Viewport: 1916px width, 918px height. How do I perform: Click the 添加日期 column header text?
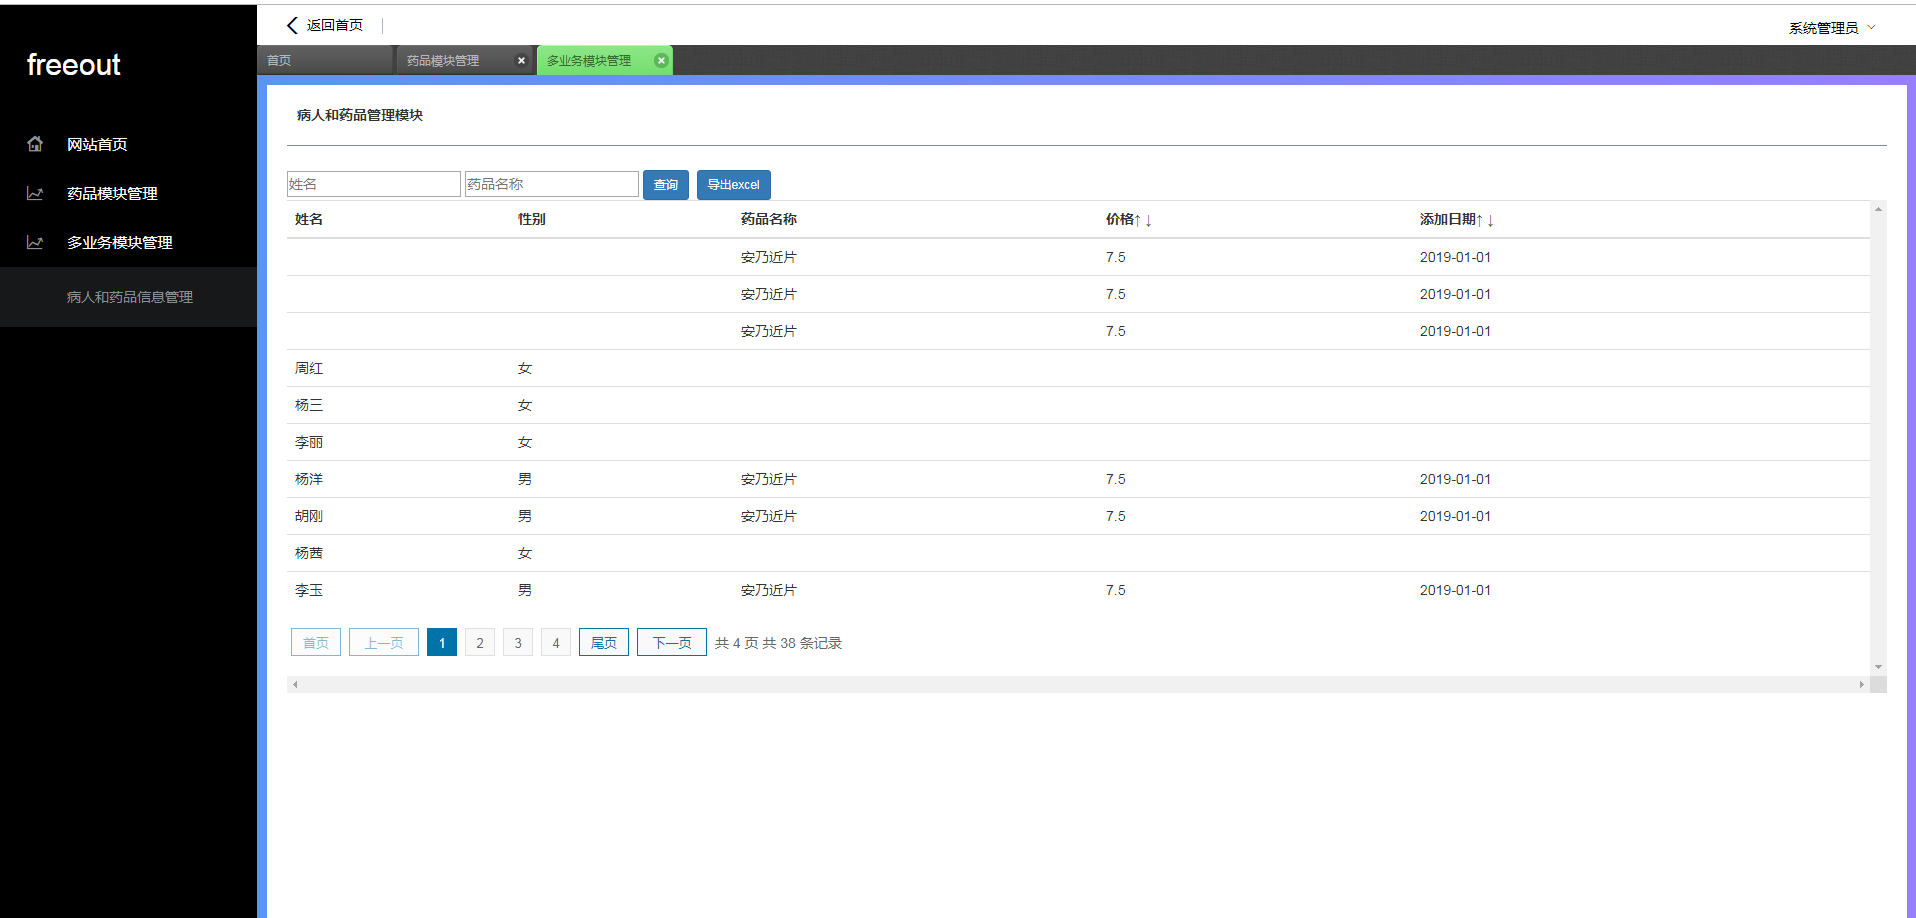tap(1448, 219)
